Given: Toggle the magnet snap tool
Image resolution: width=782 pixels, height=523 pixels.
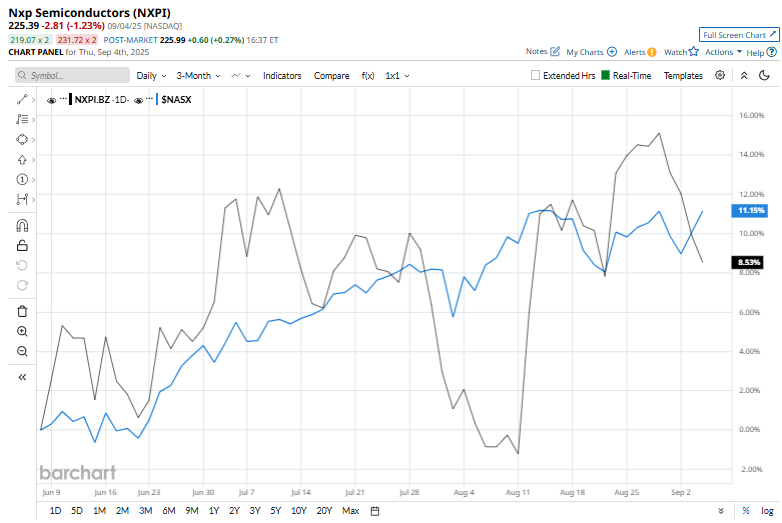Looking at the screenshot, I should pos(22,225).
